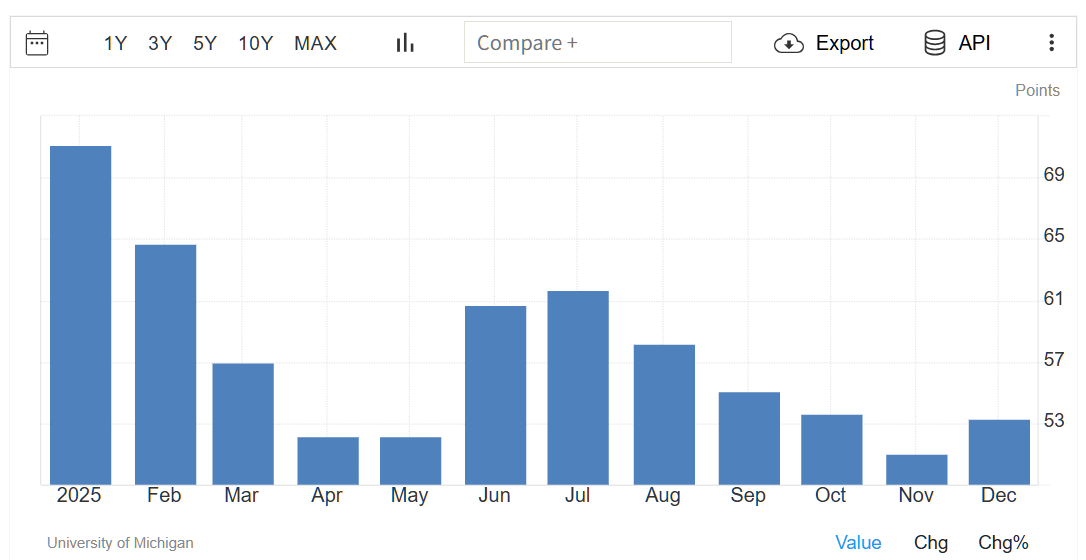
Task: Switch to the 10Y time range
Action: [255, 43]
